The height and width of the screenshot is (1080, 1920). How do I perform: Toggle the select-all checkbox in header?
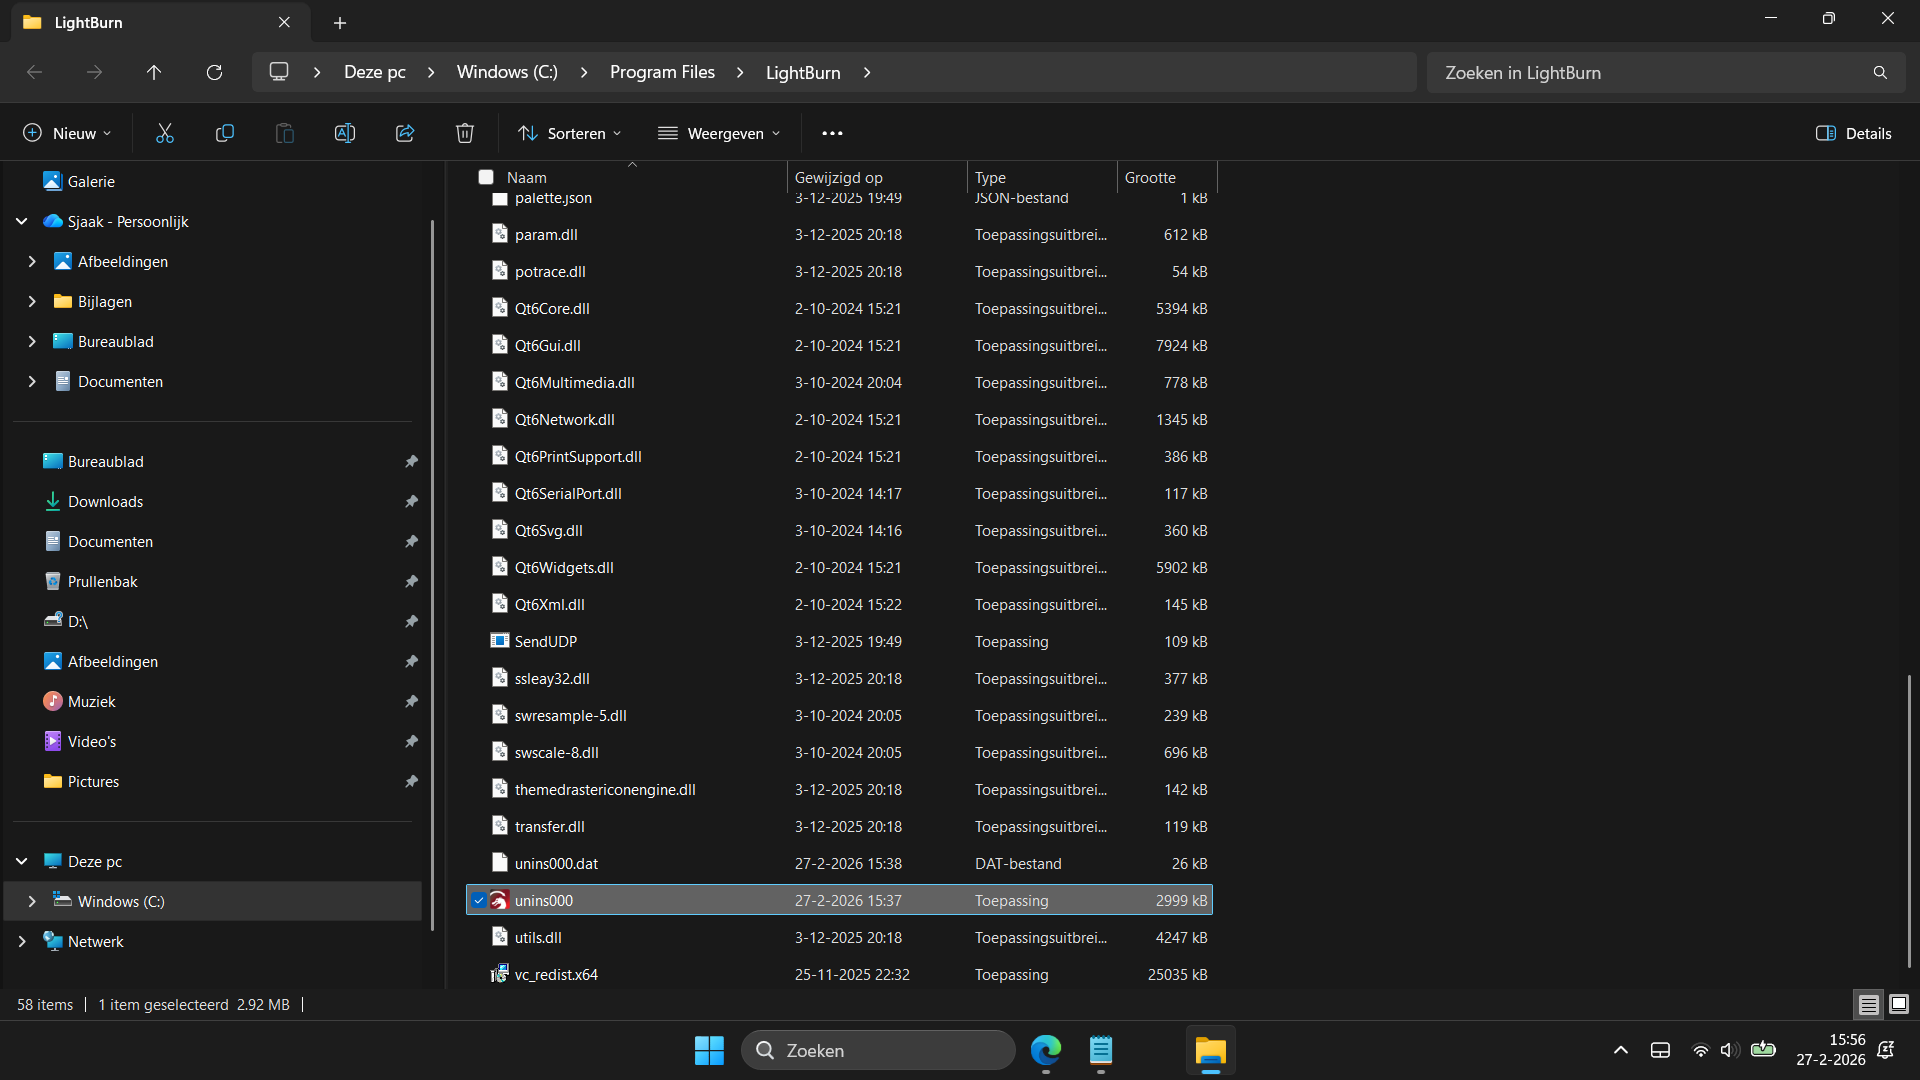point(486,177)
